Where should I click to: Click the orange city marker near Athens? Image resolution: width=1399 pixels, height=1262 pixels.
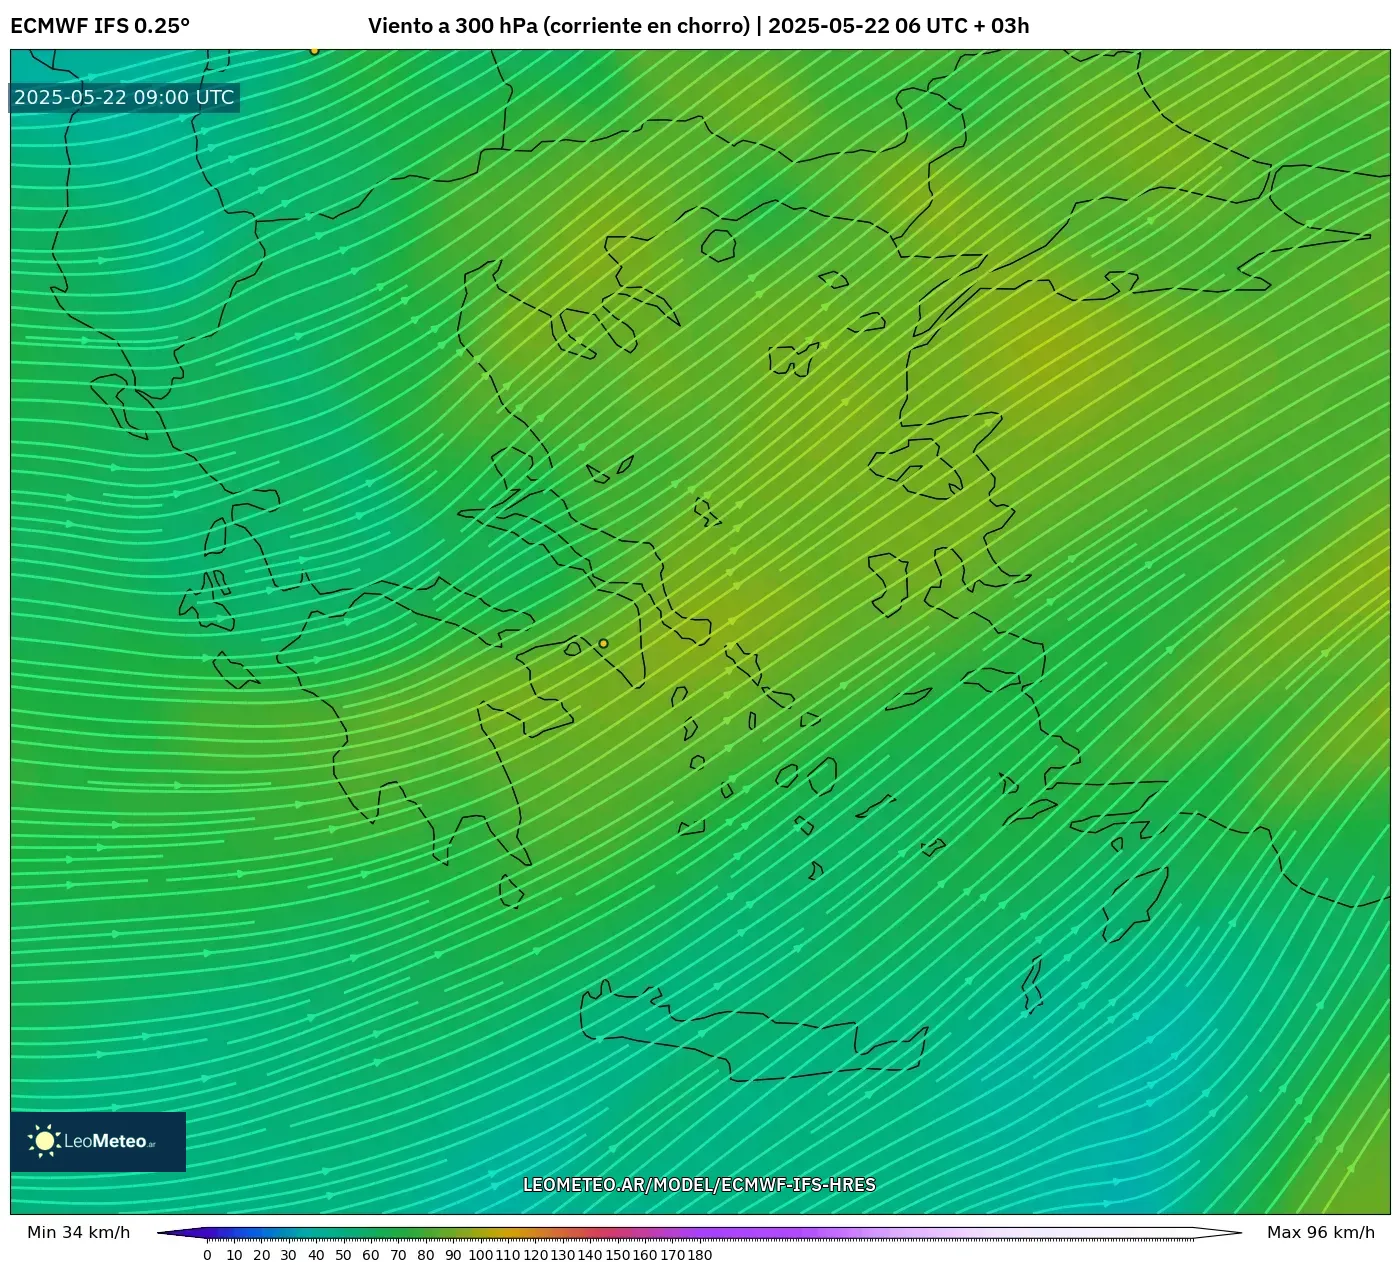pyautogui.click(x=603, y=643)
